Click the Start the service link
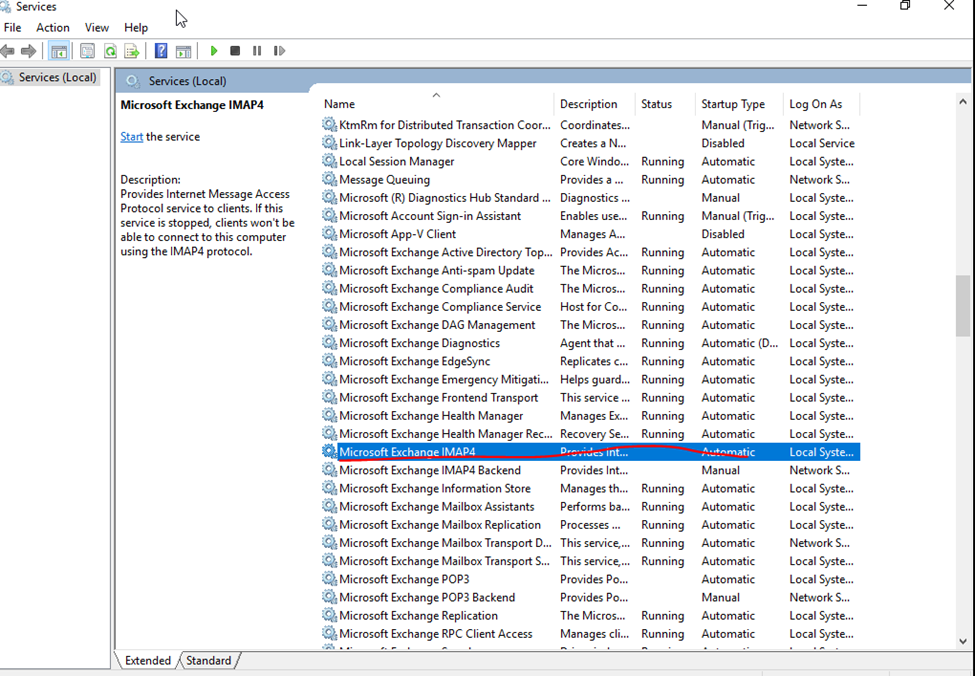This screenshot has width=975, height=676. [x=131, y=137]
